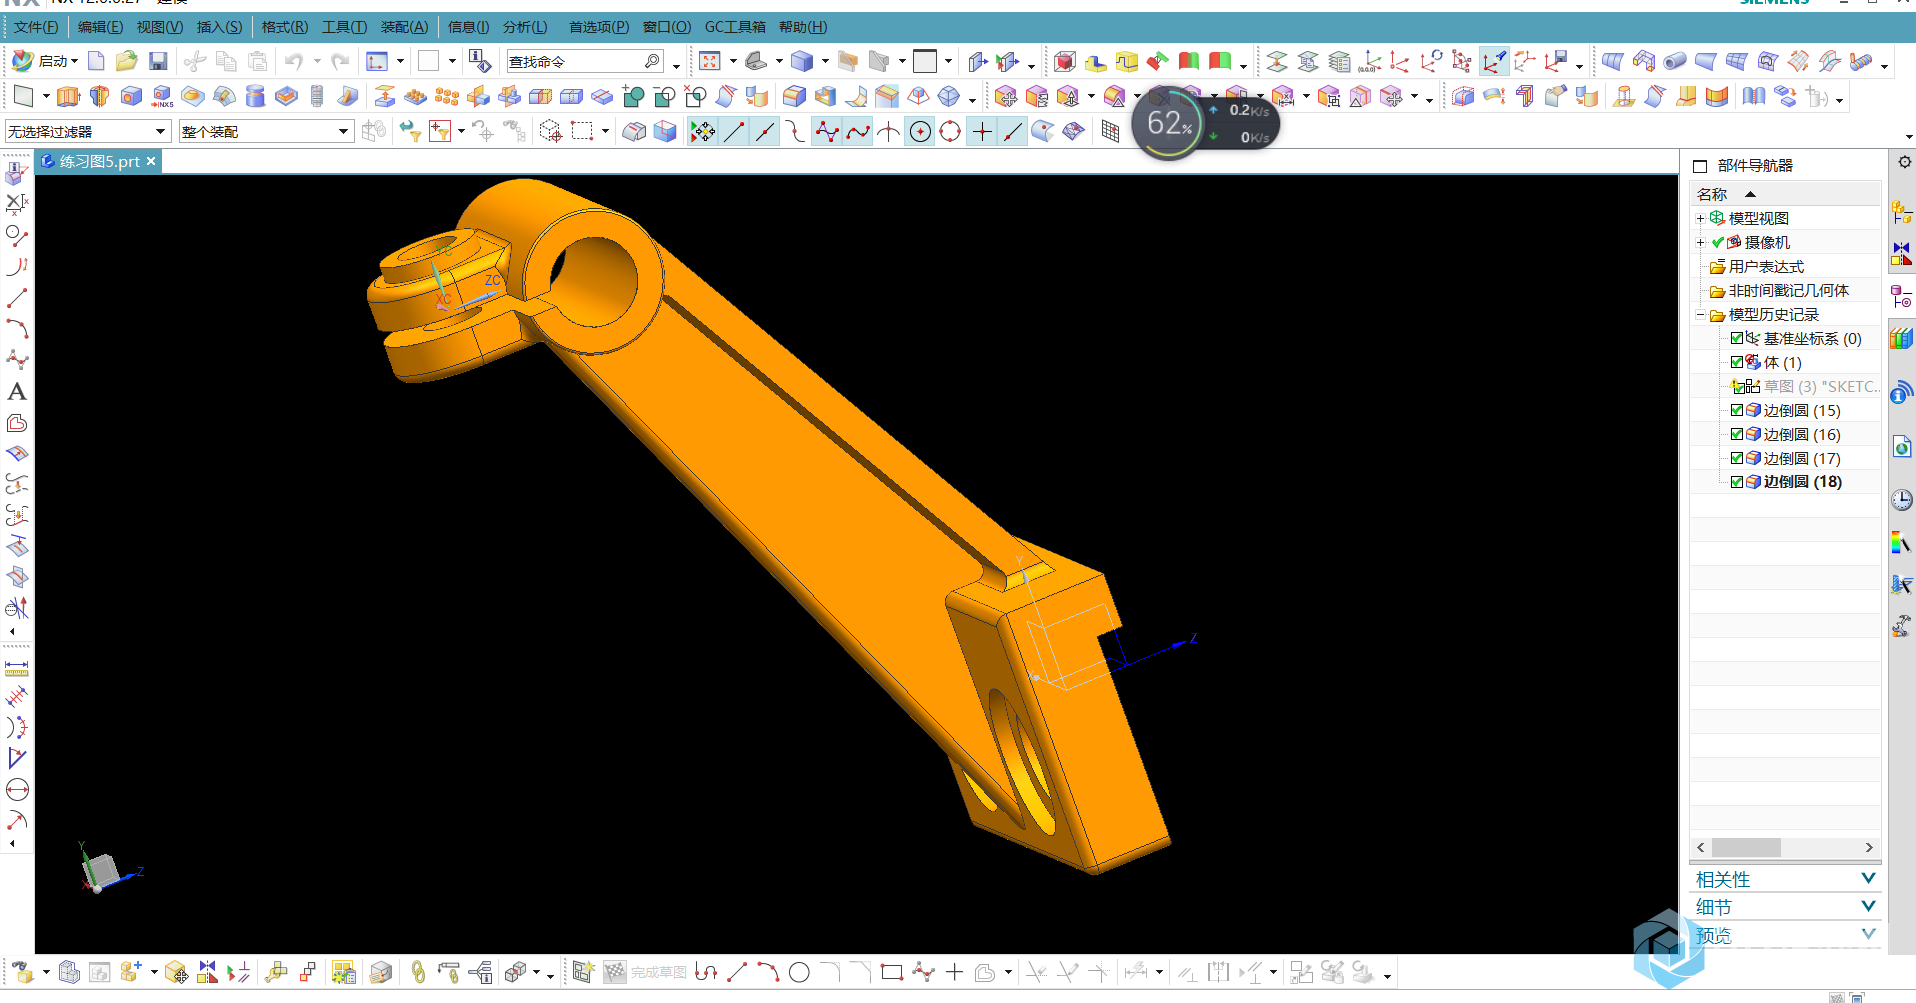Open the 编辑(E) menu

tap(100, 27)
